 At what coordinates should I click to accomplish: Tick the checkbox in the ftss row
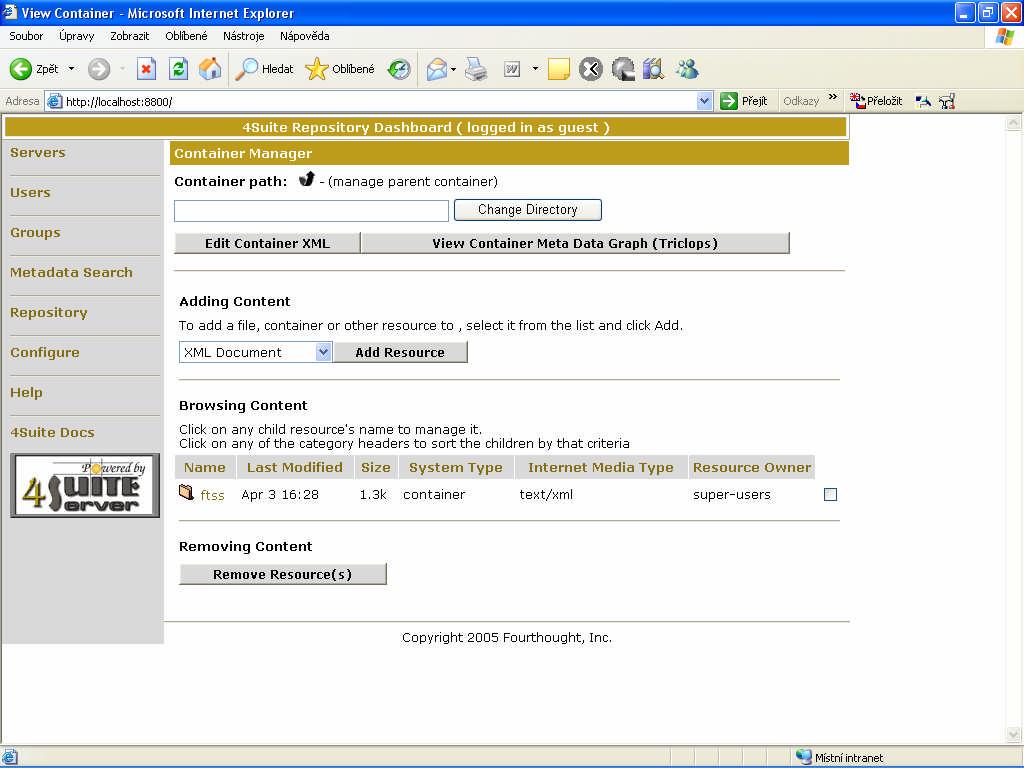pyautogui.click(x=830, y=494)
